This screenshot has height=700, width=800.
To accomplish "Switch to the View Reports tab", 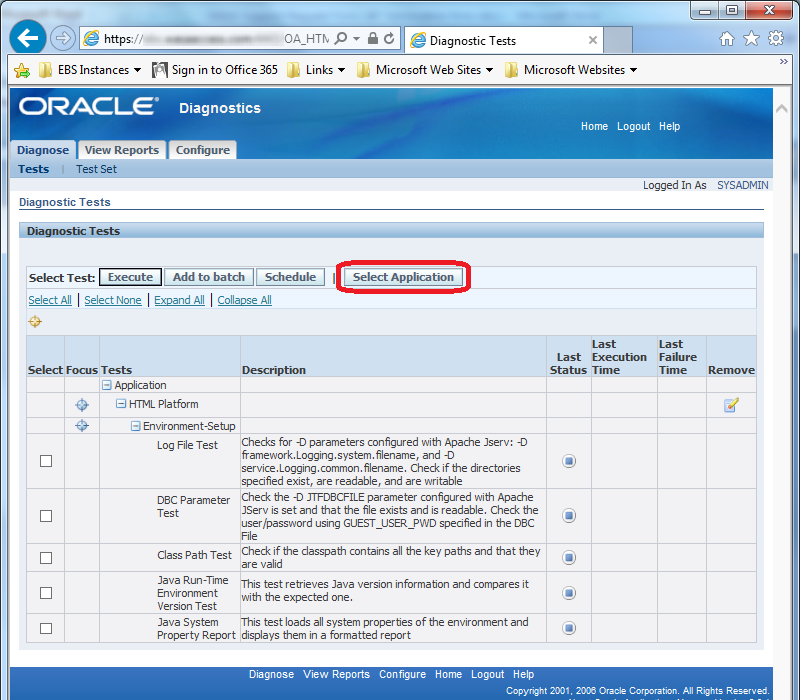I will (122, 150).
